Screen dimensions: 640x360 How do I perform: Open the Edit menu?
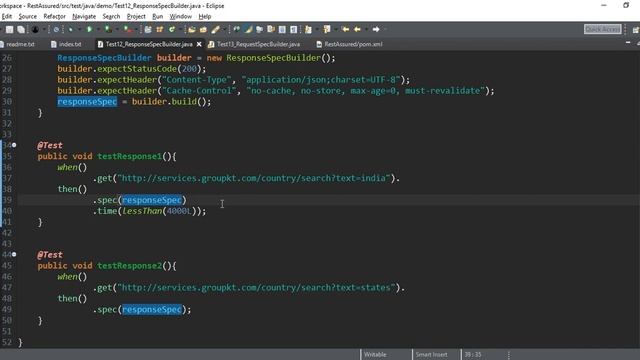point(7,16)
